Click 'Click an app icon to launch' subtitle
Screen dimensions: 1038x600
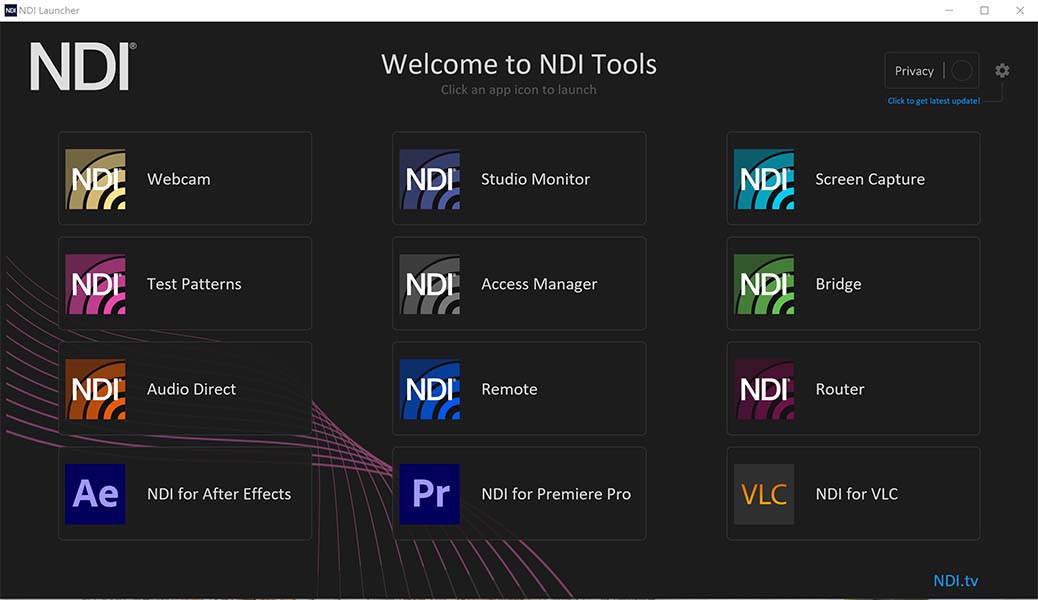pyautogui.click(x=519, y=90)
